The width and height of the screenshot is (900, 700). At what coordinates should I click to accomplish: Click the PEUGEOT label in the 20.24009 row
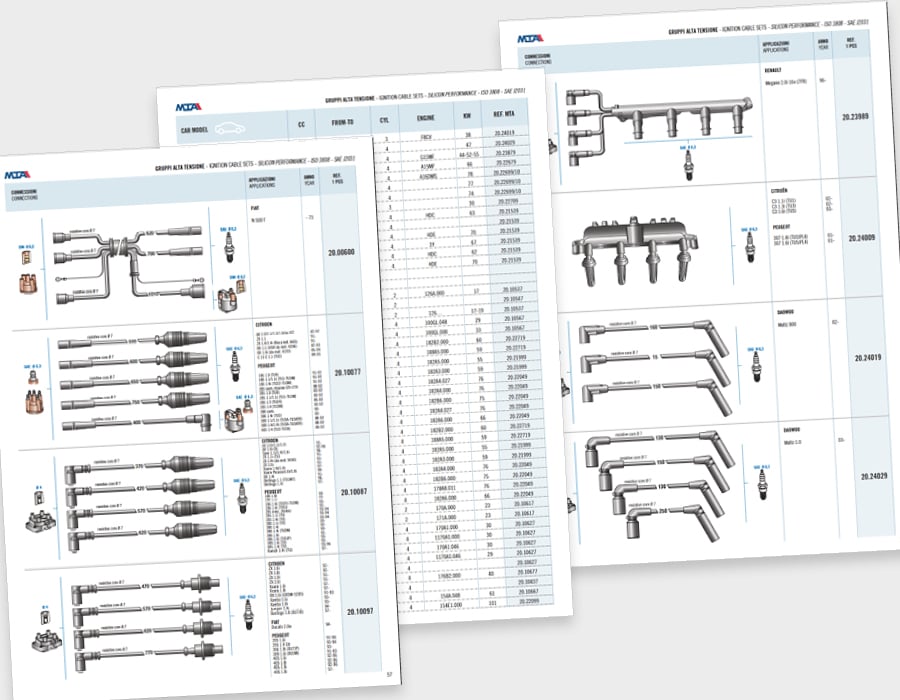tap(782, 227)
